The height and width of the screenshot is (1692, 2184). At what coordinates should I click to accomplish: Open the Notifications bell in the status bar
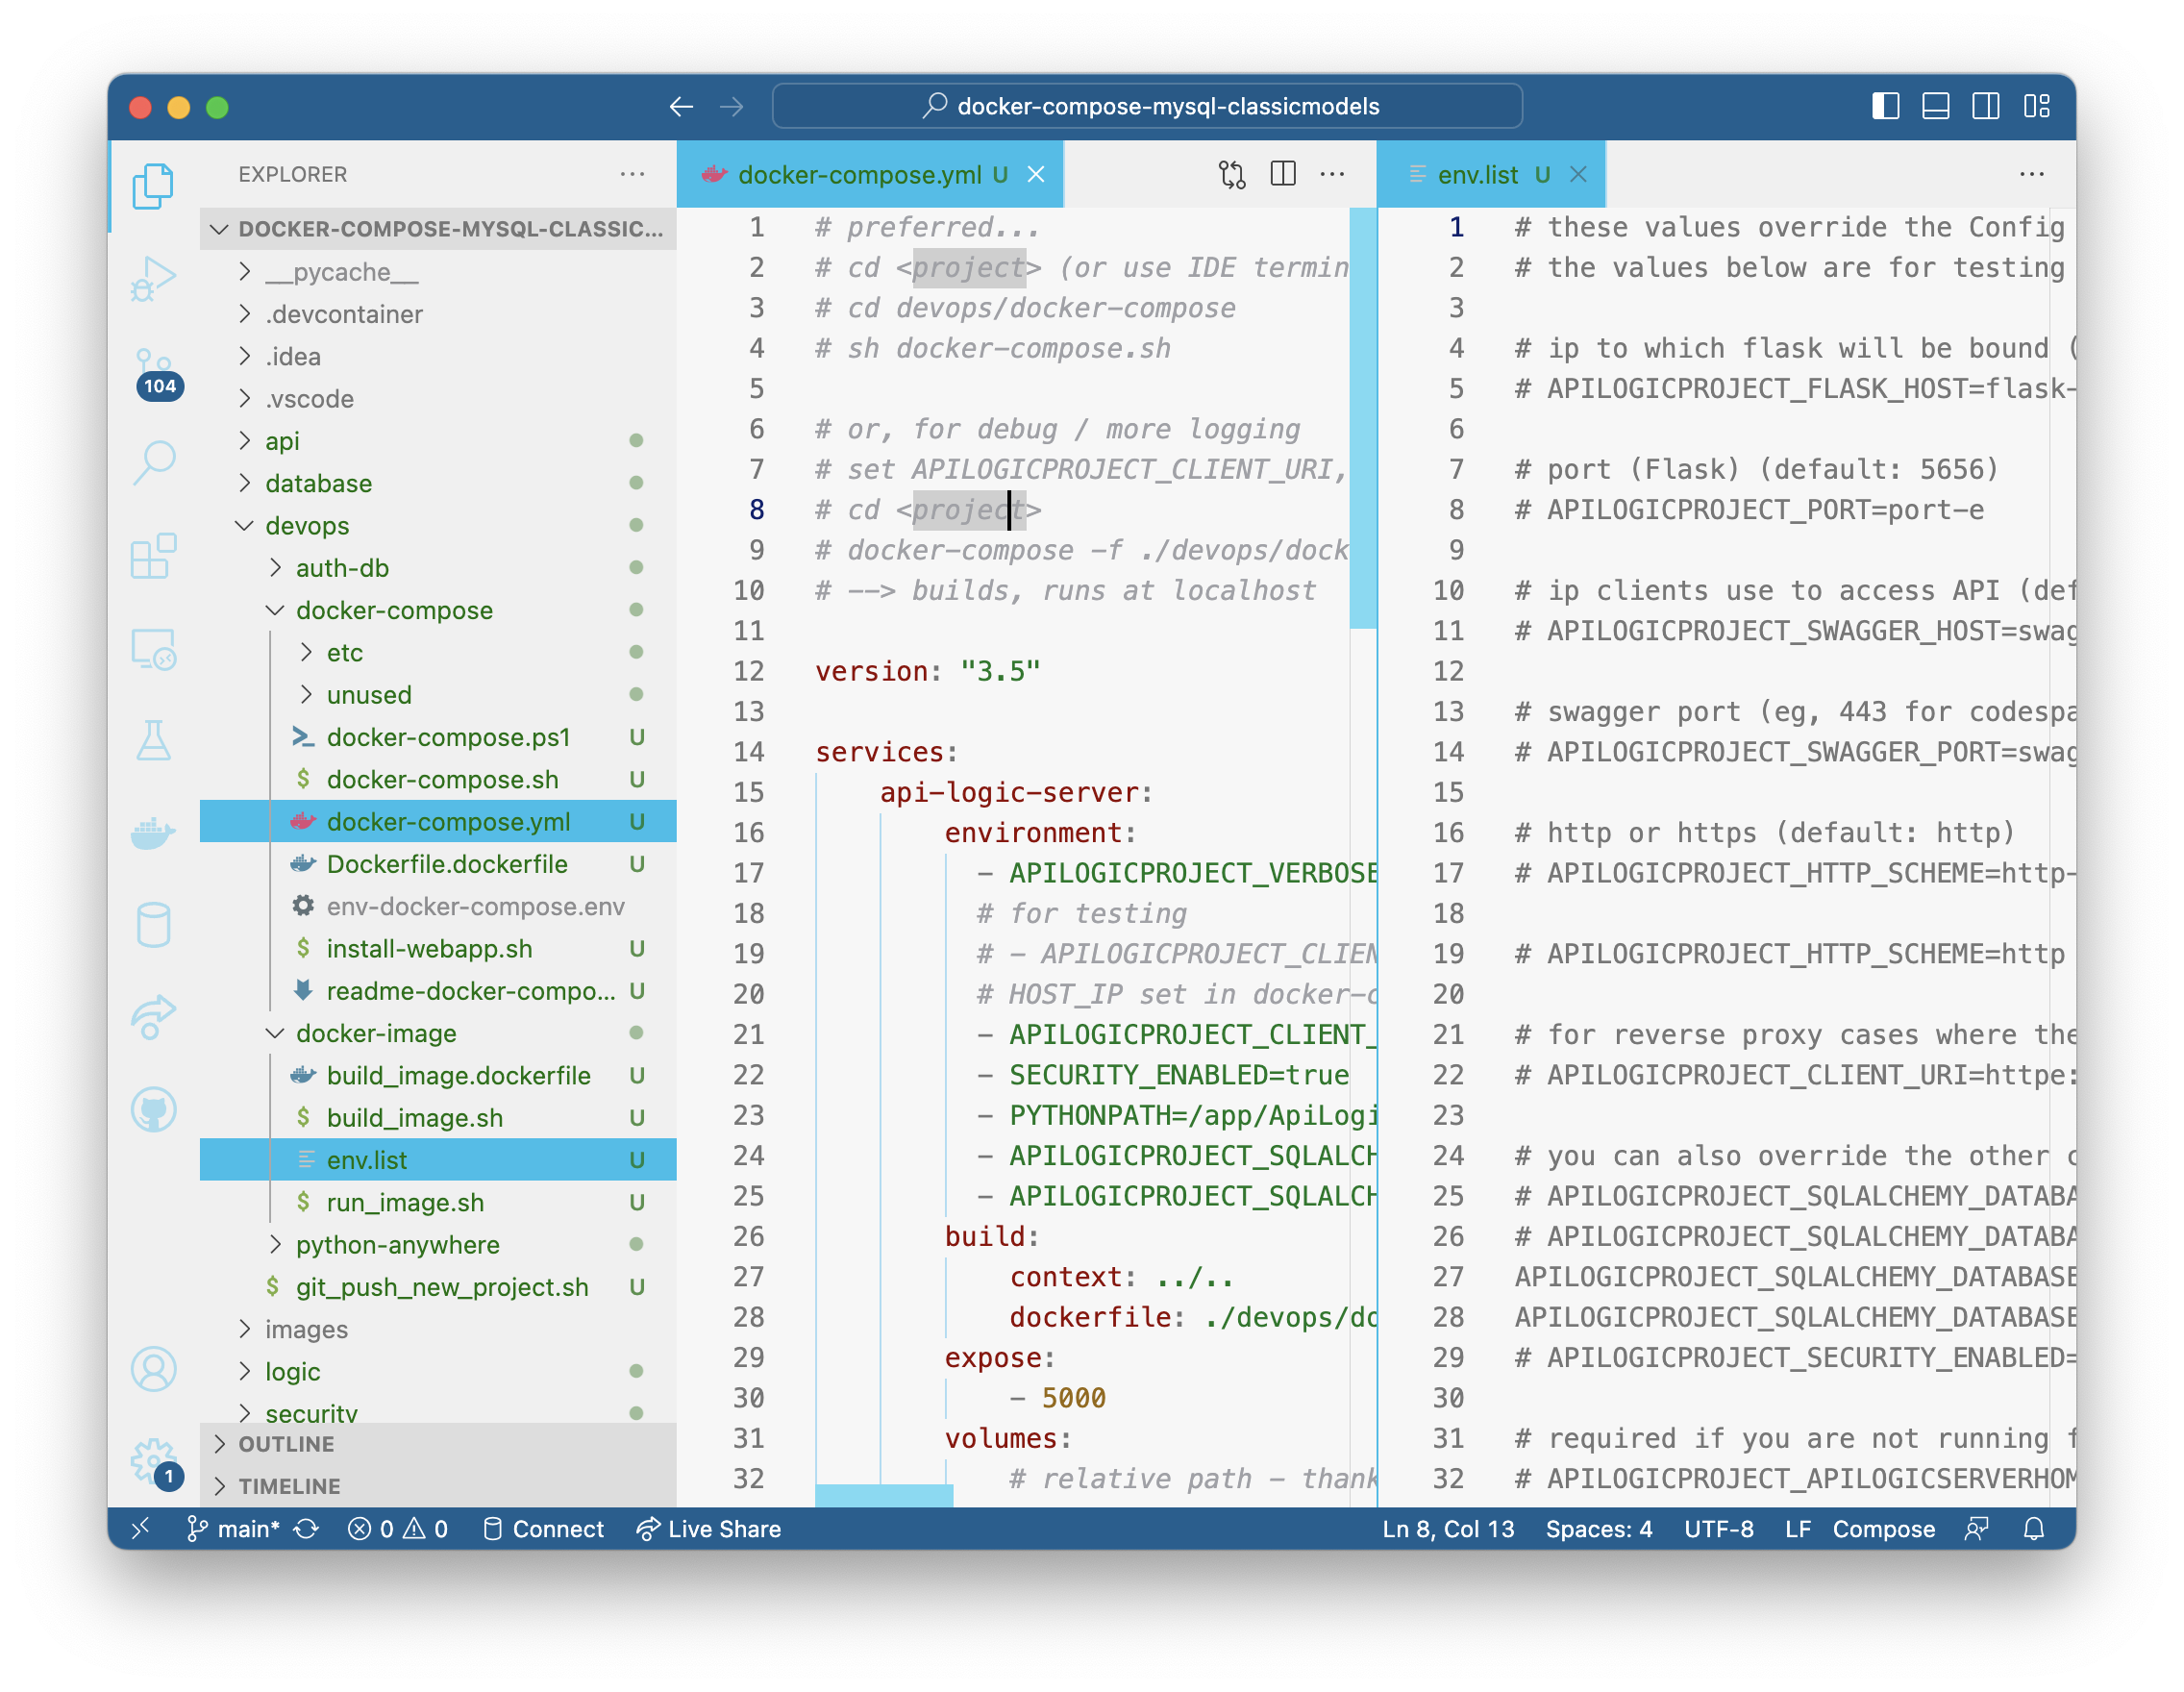[x=2033, y=1529]
